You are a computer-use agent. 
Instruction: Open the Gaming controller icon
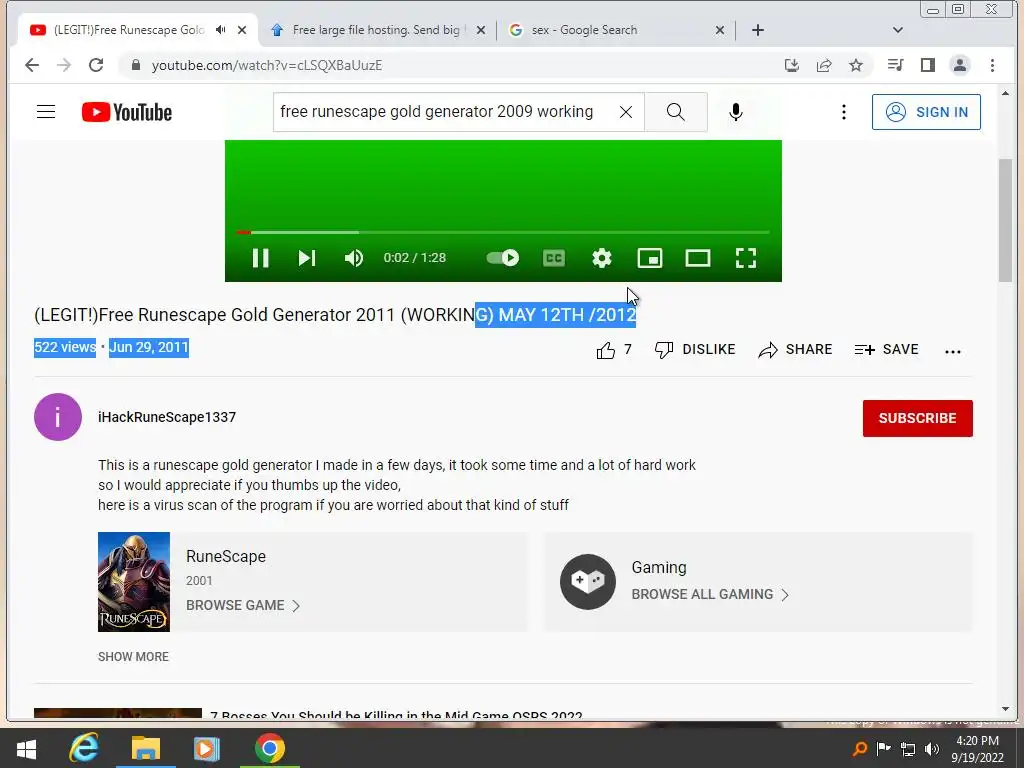[x=588, y=581]
